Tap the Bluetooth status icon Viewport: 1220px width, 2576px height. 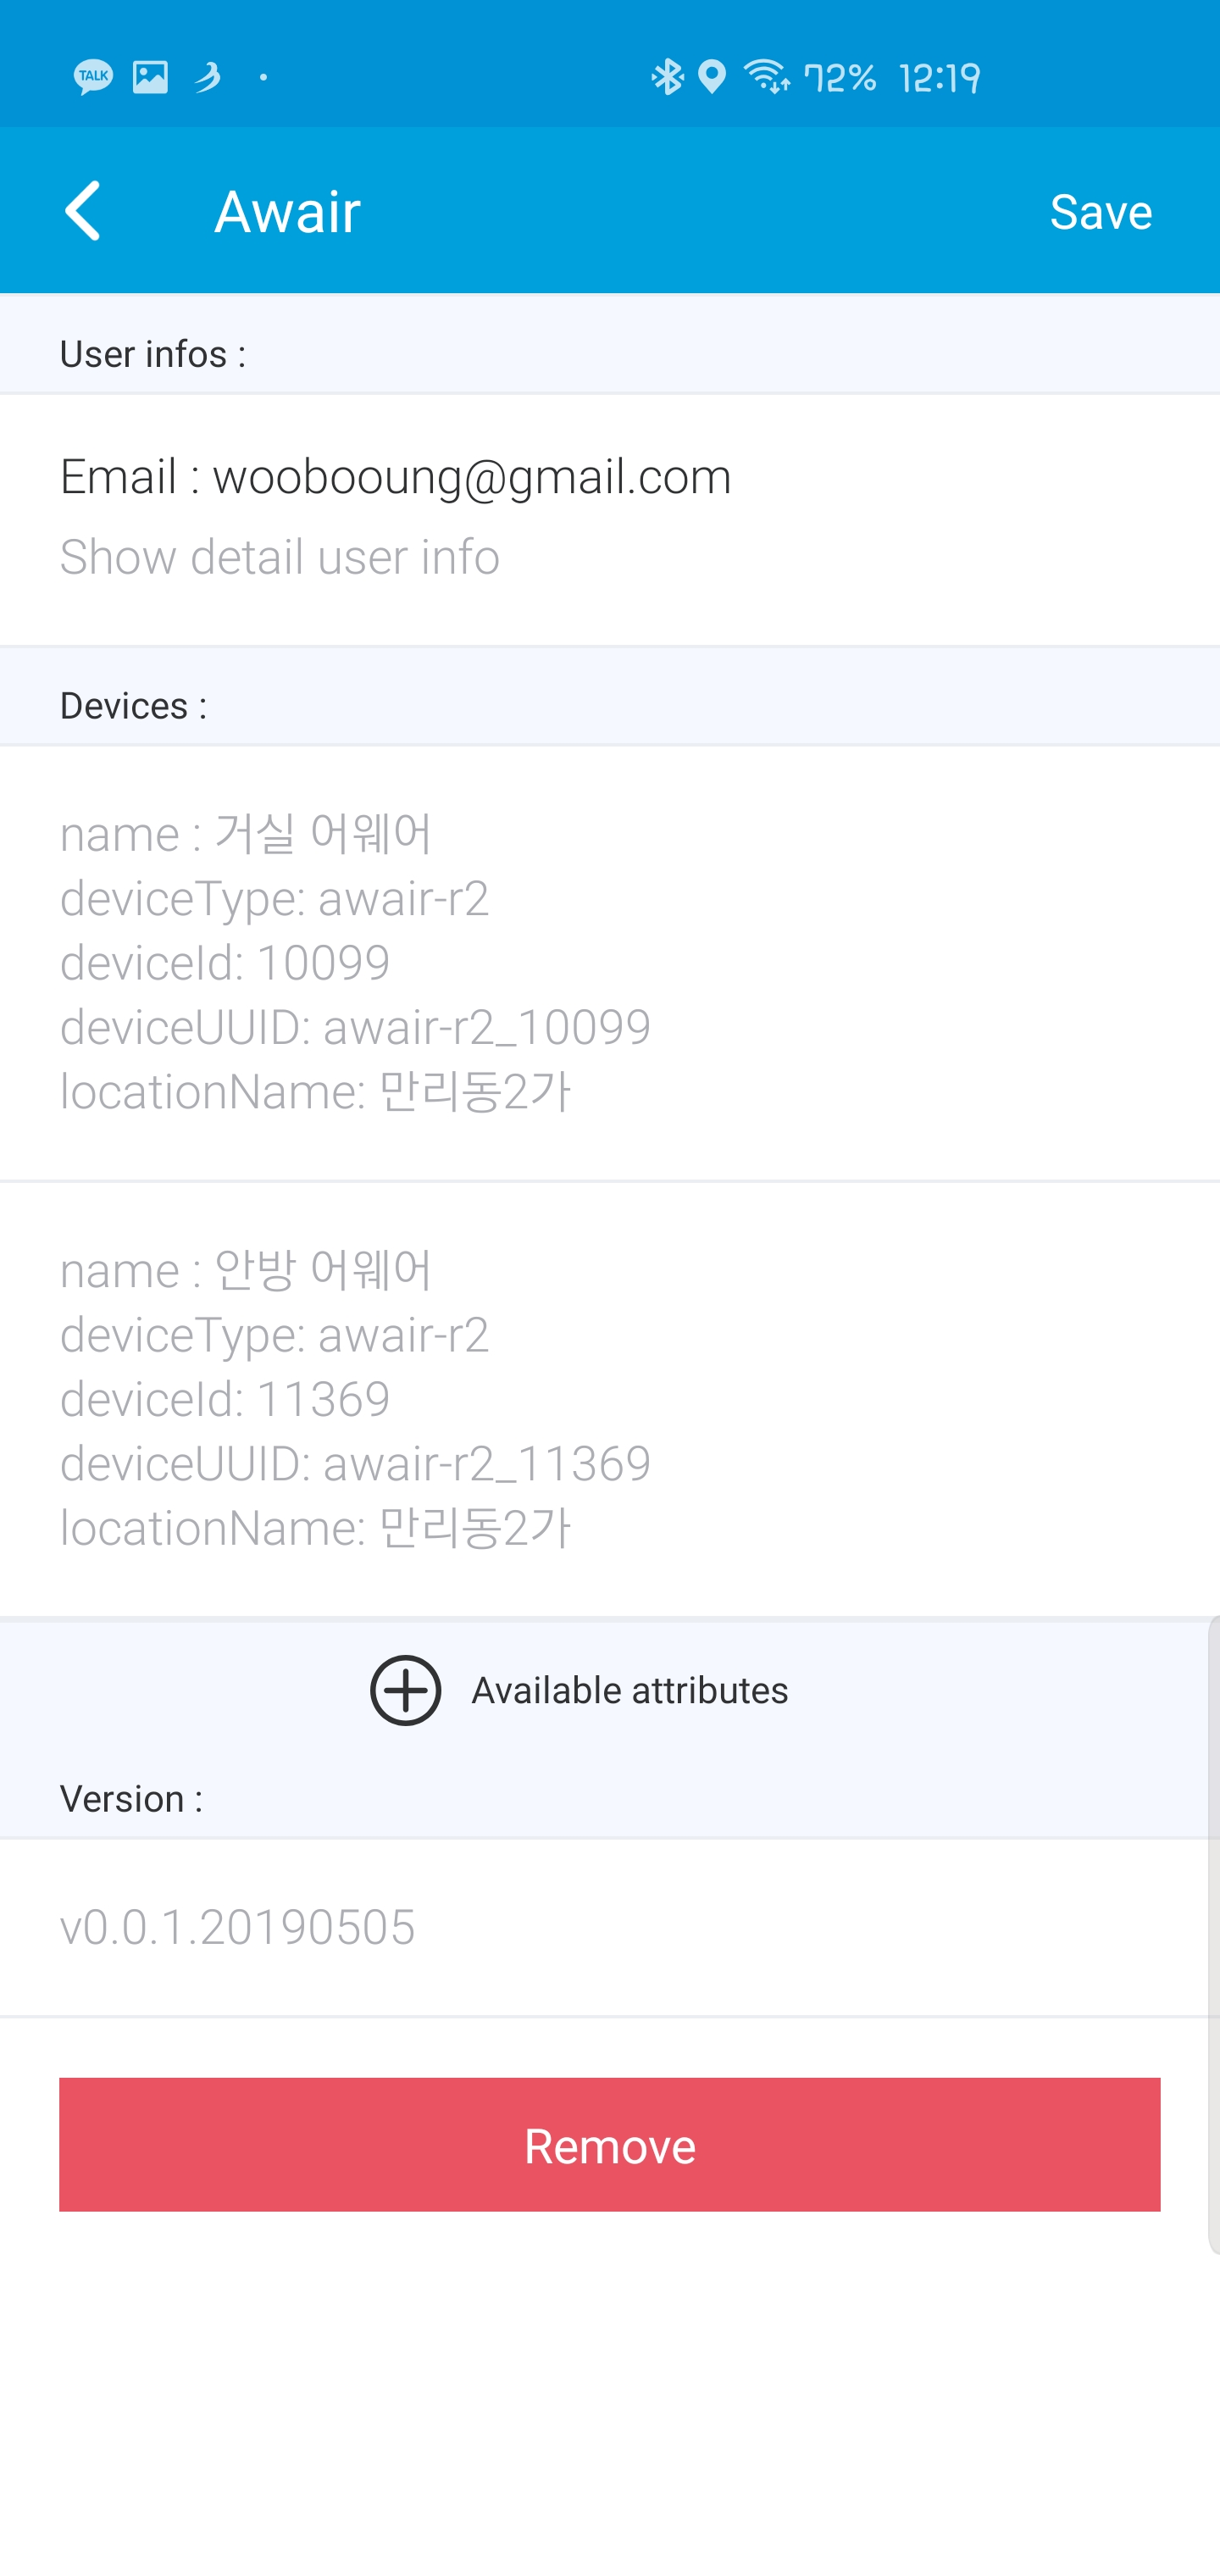667,77
